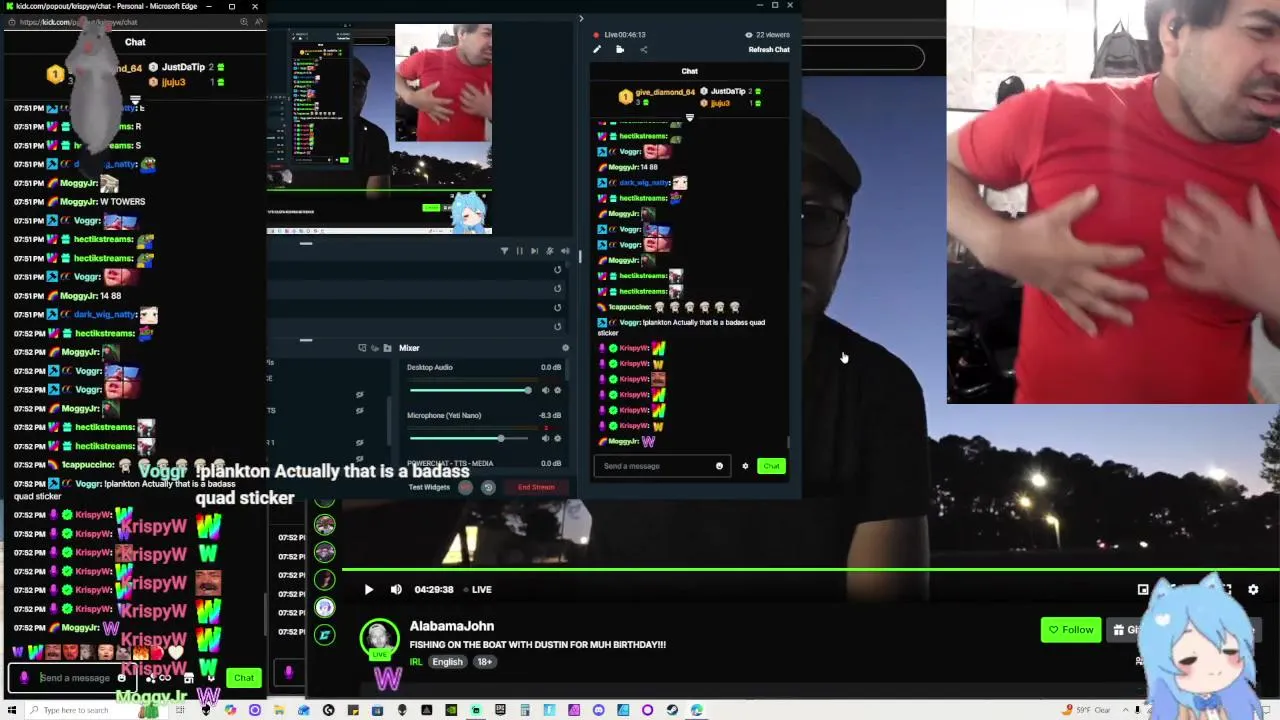Click the speaker volume icon in events toolbar
Screen dimensions: 1280x720
click(565, 251)
